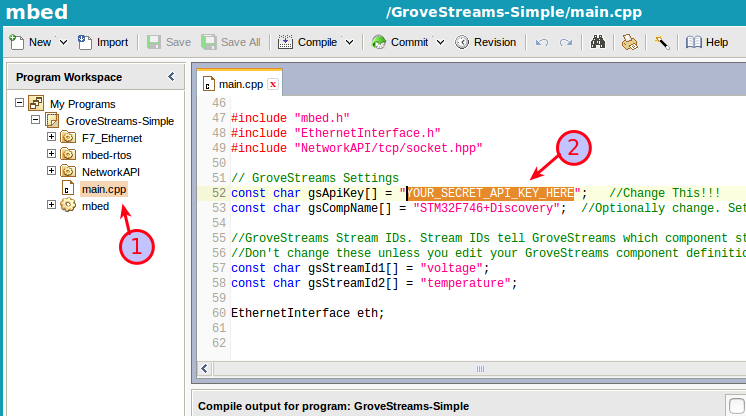Expand the mbed-rtos library node
Viewport: 746px width, 416px height.
click(x=52, y=154)
